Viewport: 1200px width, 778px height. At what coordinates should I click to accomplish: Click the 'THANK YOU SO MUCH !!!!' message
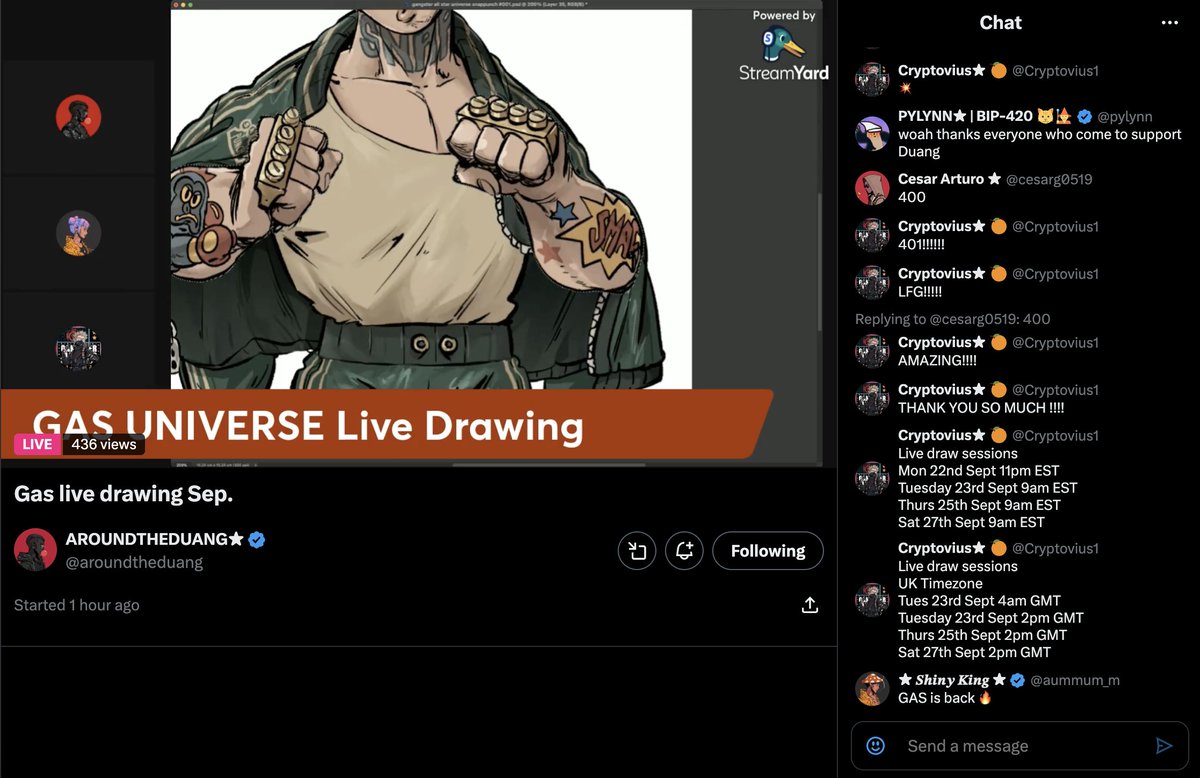(981, 407)
